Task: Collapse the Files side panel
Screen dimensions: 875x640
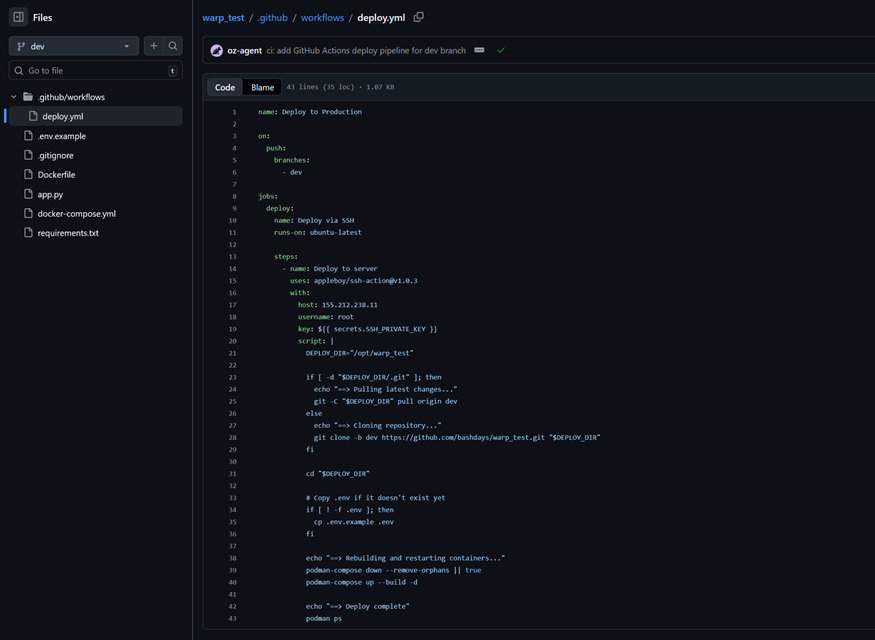Action: click(x=18, y=16)
